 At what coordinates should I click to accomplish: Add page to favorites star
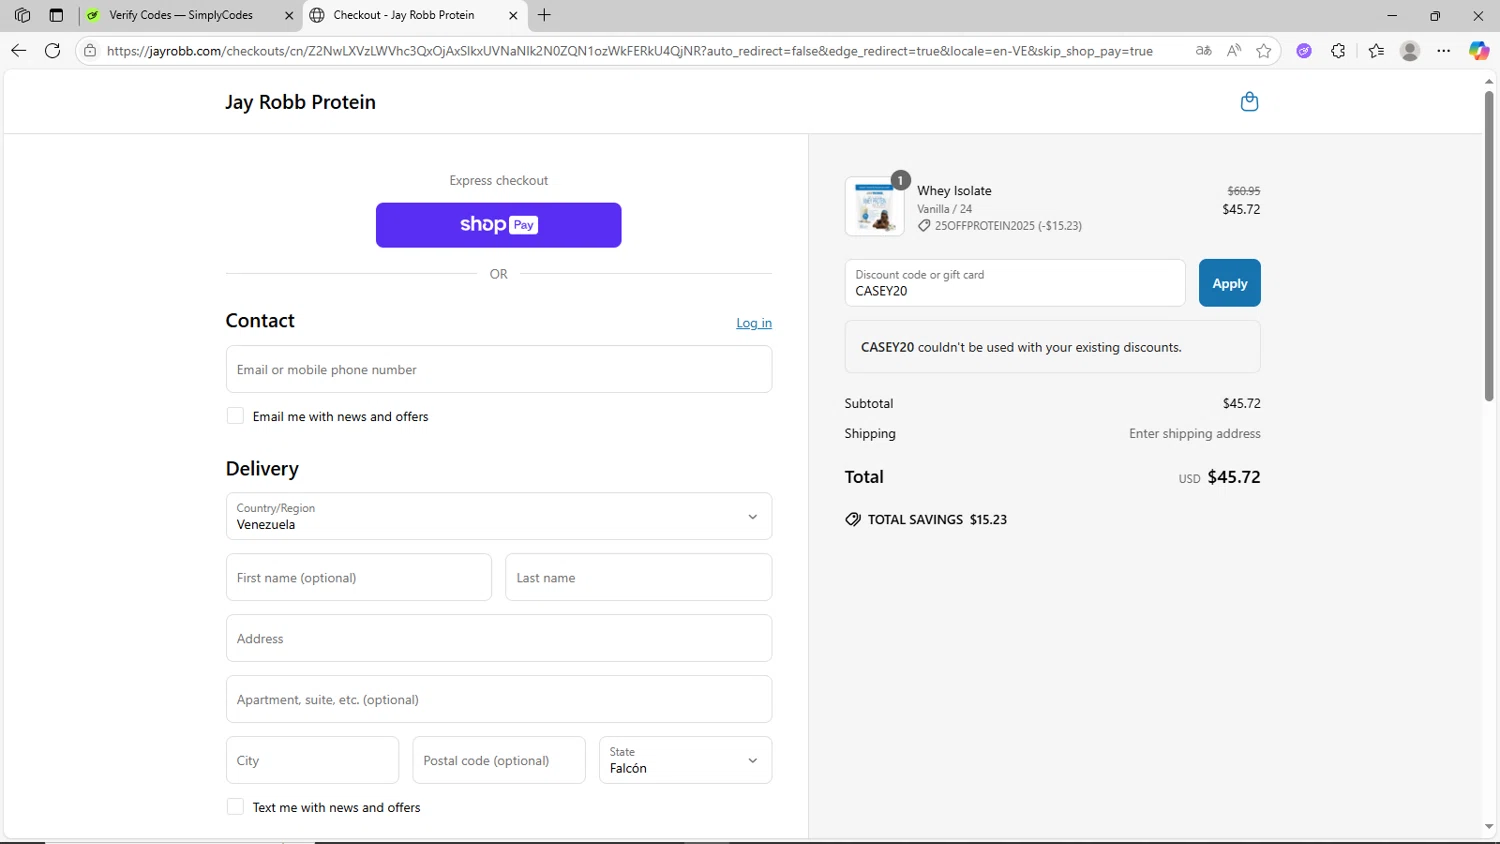[1264, 51]
